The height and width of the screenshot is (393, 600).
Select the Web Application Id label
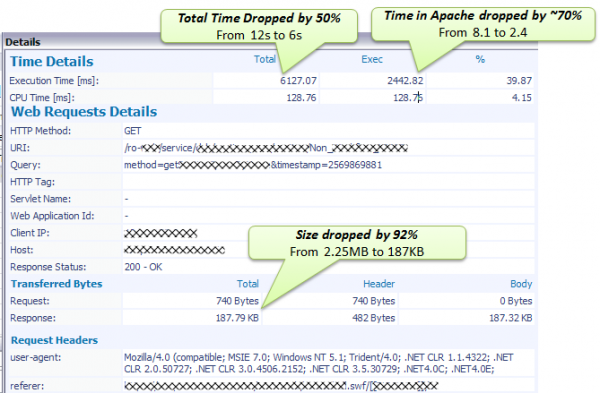click(x=52, y=216)
